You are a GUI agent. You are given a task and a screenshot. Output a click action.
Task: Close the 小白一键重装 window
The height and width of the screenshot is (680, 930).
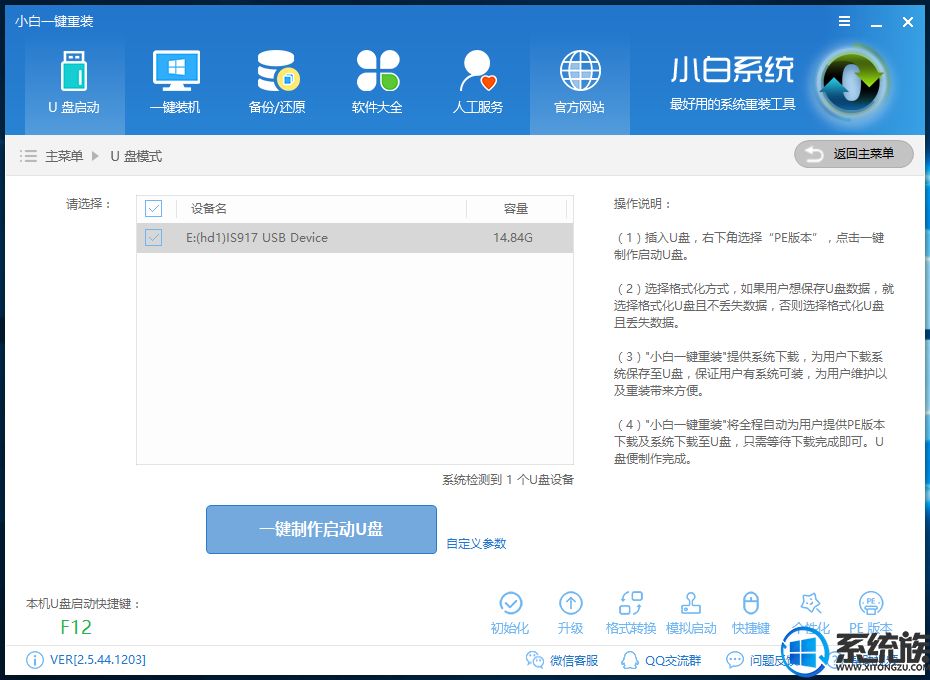click(907, 22)
